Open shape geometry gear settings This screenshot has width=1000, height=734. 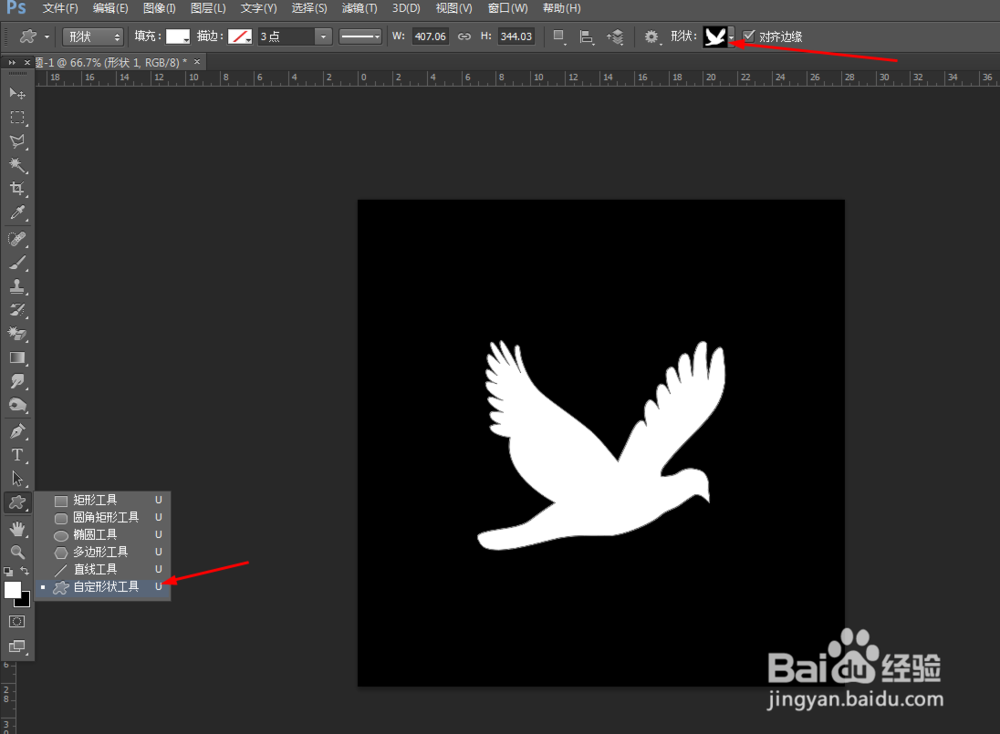coord(652,37)
